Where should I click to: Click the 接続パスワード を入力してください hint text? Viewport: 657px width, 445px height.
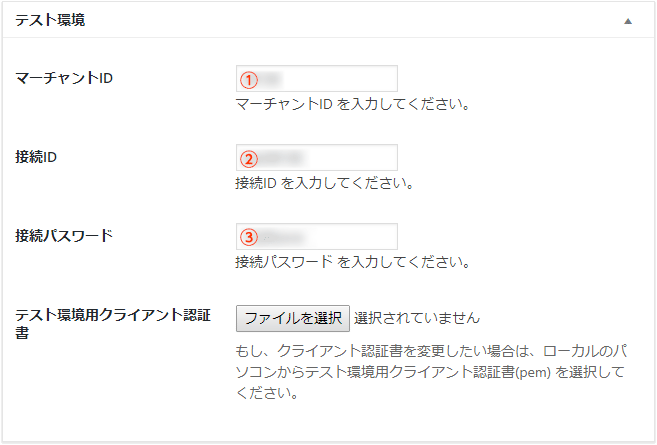[352, 262]
